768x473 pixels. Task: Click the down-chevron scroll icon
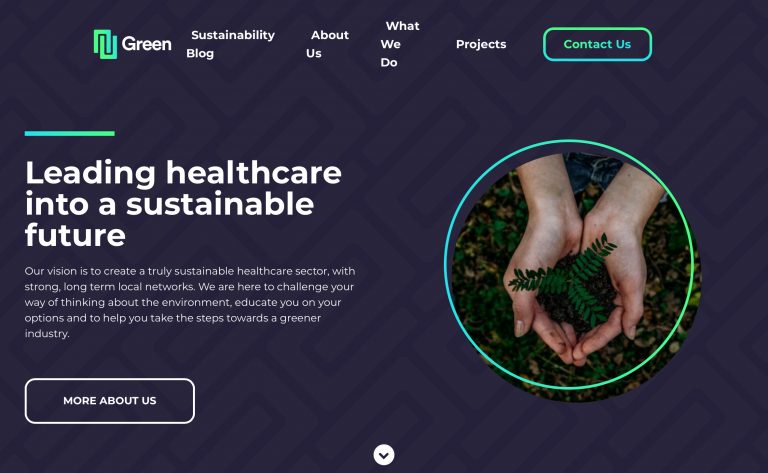384,455
